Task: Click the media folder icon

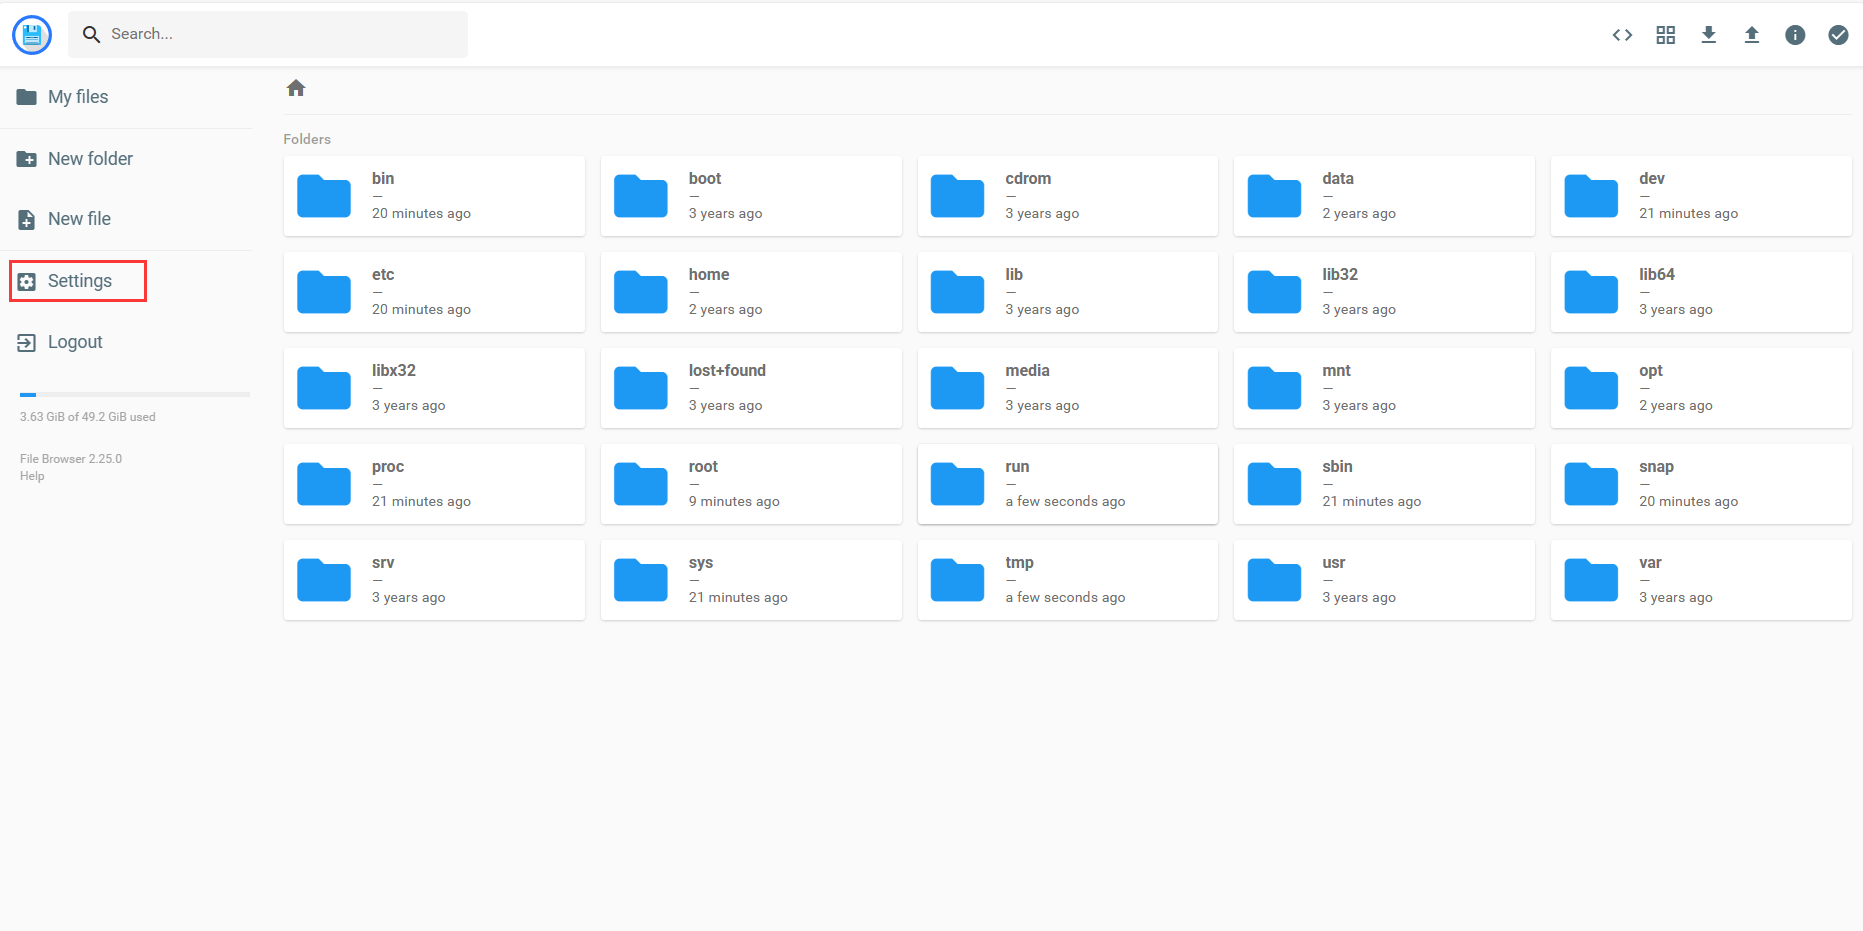Action: tap(958, 388)
